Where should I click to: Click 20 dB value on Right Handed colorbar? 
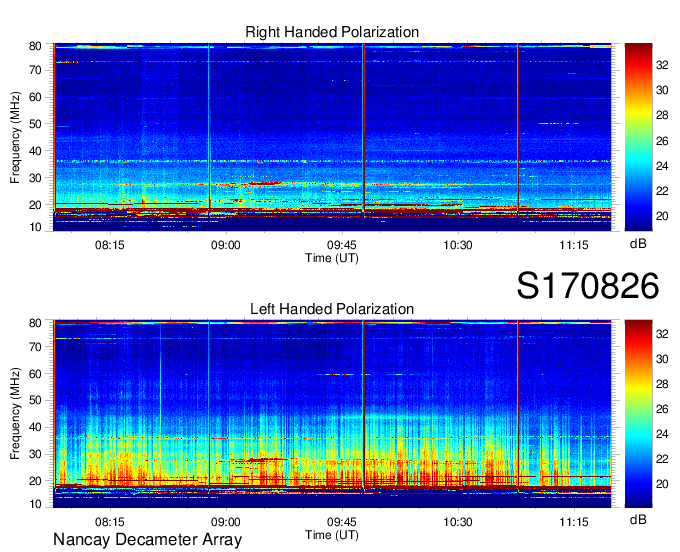[x=662, y=216]
